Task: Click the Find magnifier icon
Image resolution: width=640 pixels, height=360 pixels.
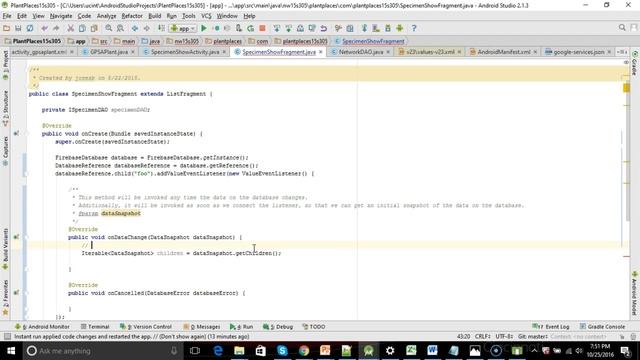Action: [109, 28]
